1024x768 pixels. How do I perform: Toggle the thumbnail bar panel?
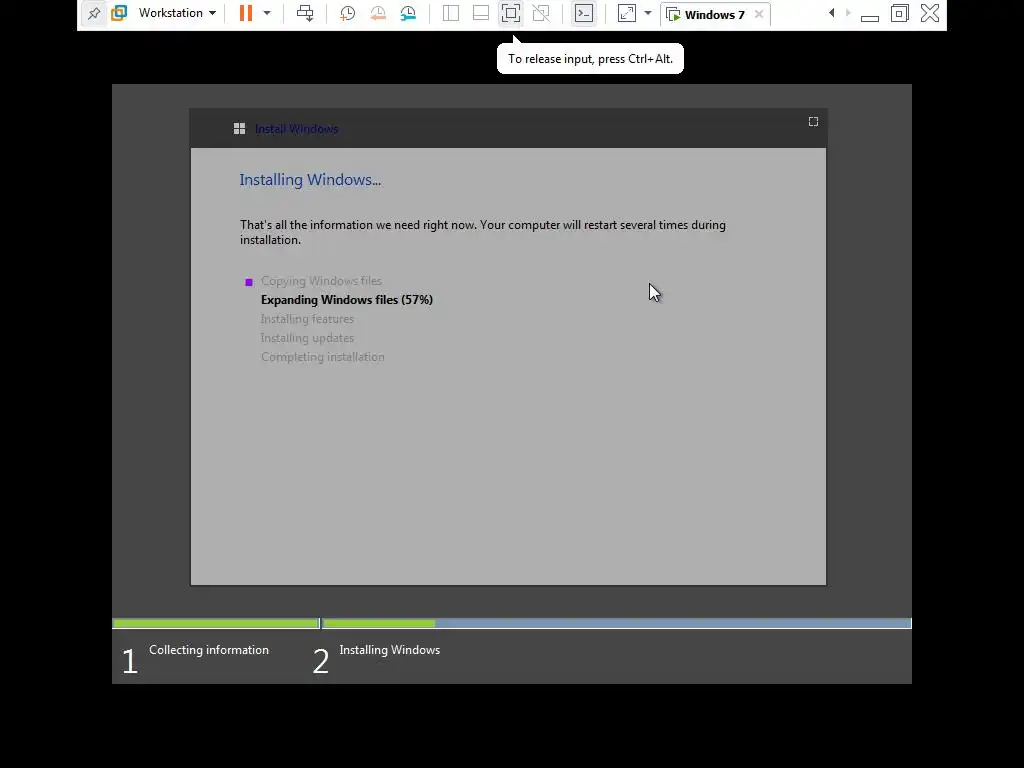pyautogui.click(x=481, y=13)
